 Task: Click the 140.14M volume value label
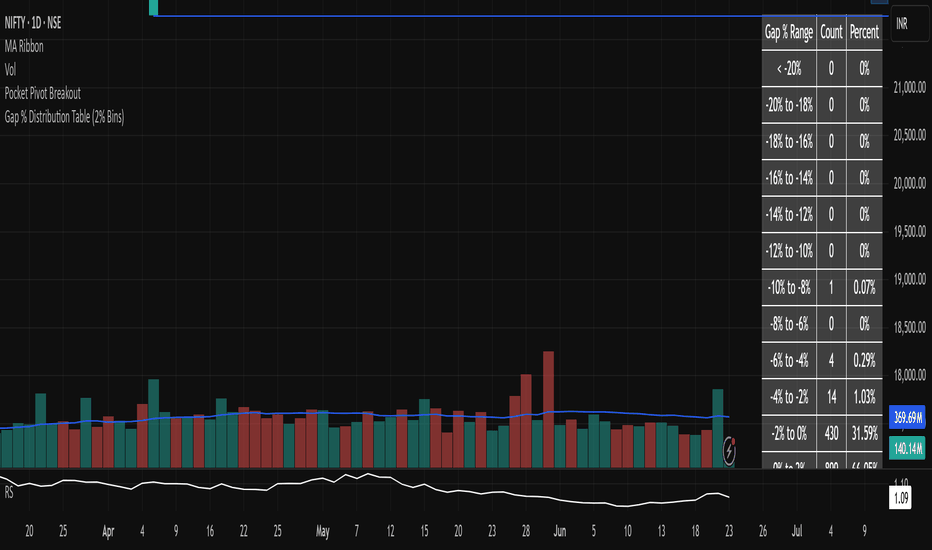tap(907, 448)
